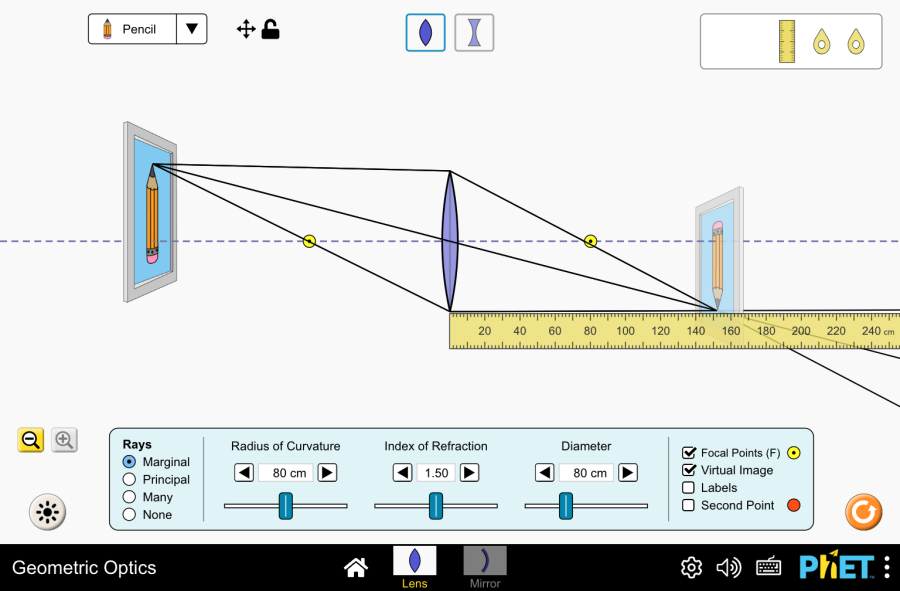This screenshot has width=900, height=591.
Task: Select the Principal rays radio option
Action: click(x=129, y=480)
